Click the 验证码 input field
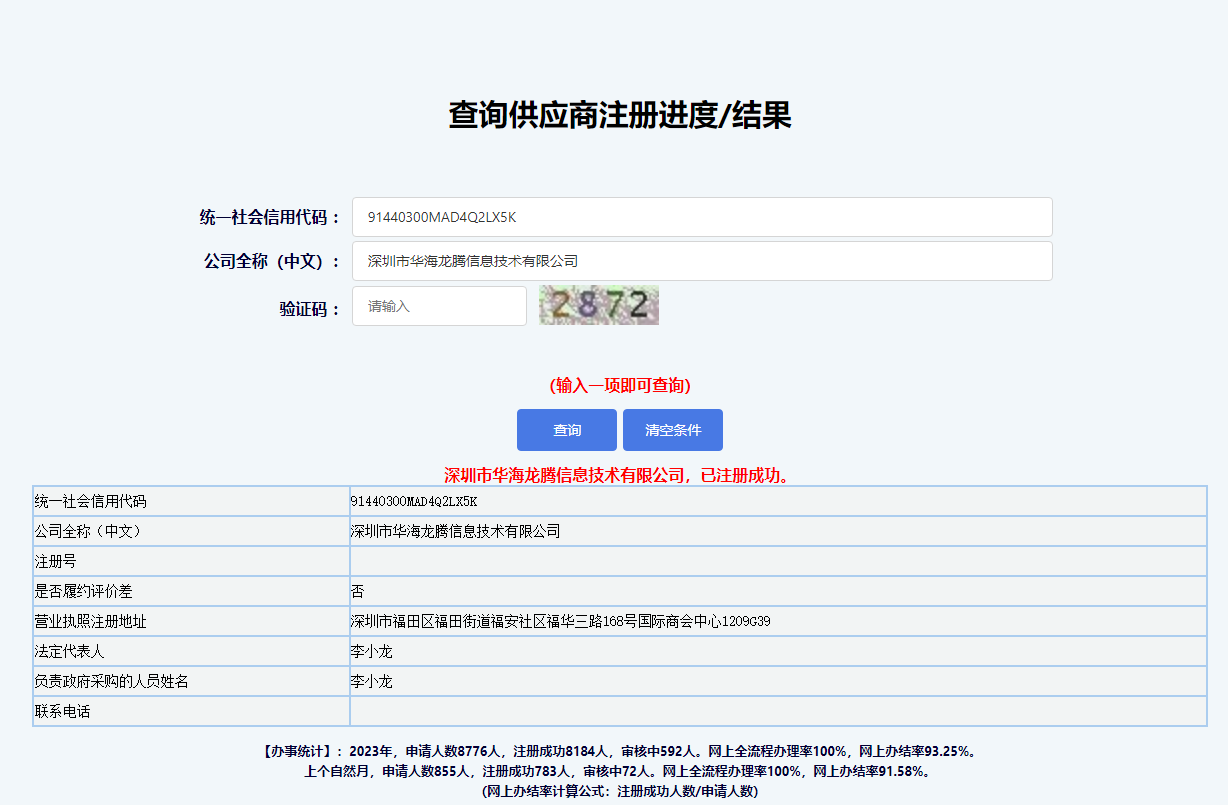This screenshot has height=805, width=1228. point(438,305)
